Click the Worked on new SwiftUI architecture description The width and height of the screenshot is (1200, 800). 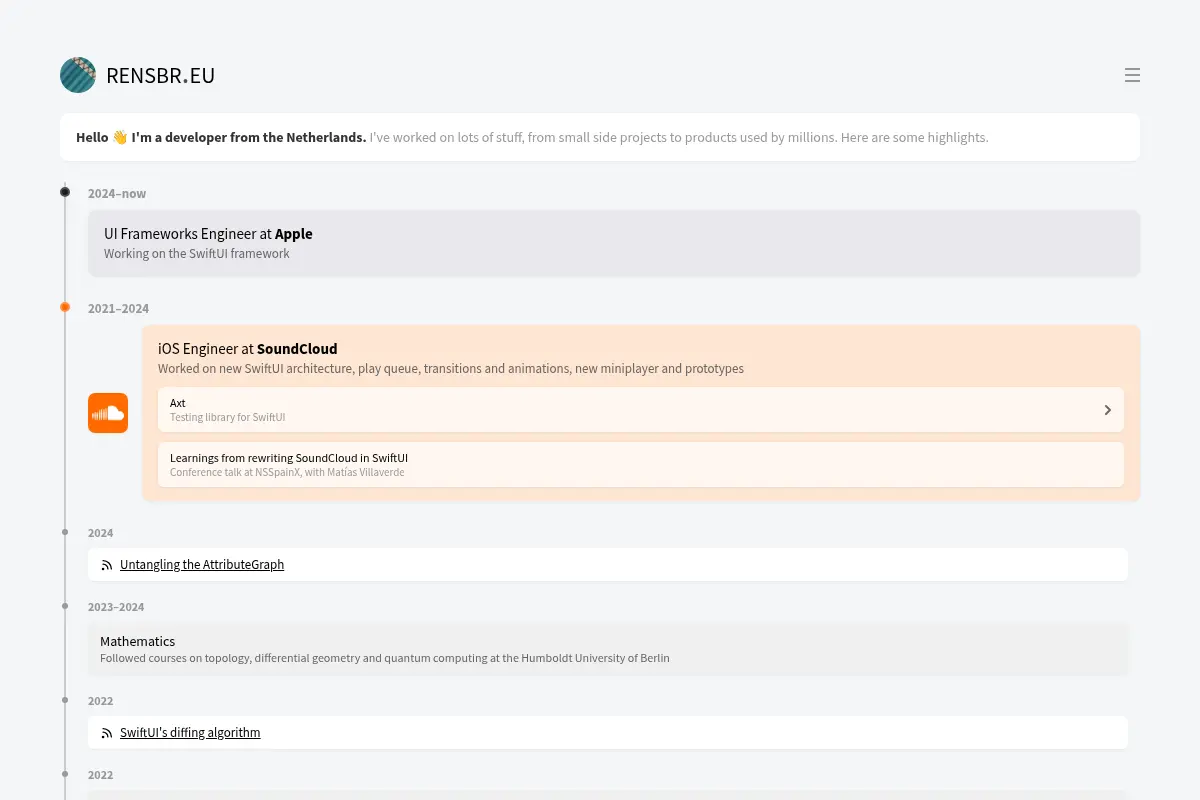(x=451, y=369)
